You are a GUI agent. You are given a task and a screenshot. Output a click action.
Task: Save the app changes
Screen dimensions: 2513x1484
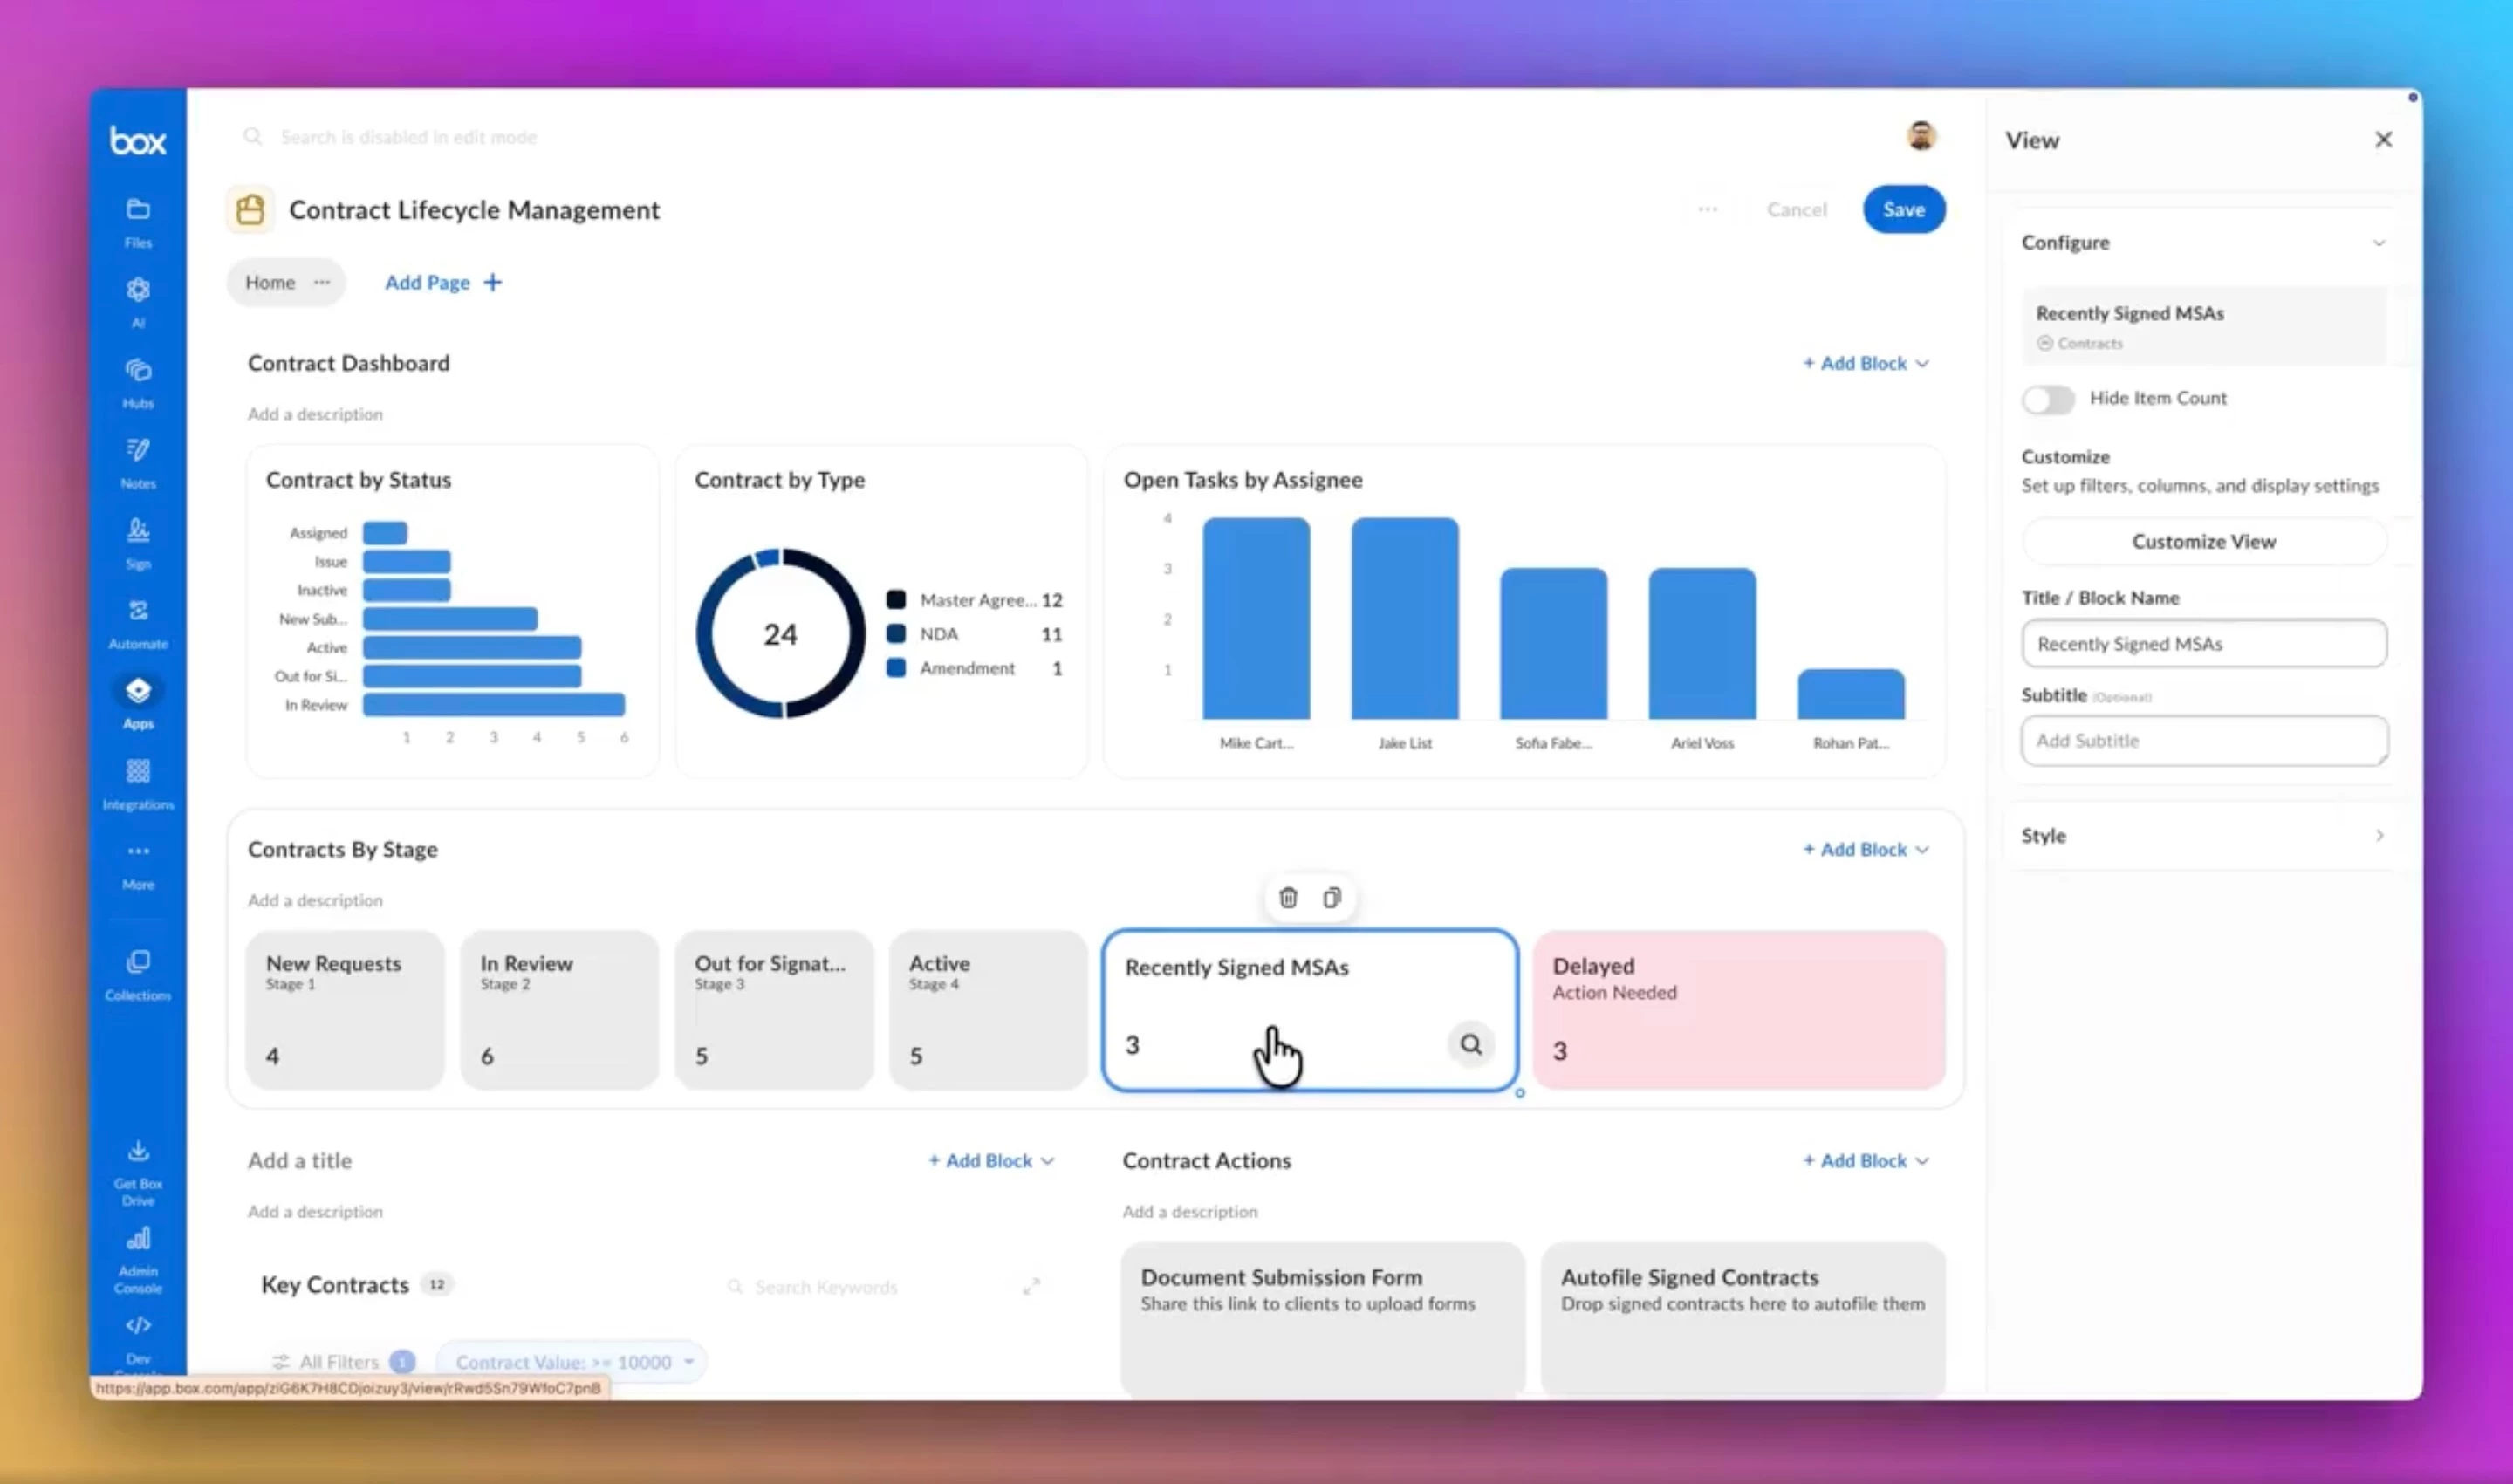point(1904,210)
